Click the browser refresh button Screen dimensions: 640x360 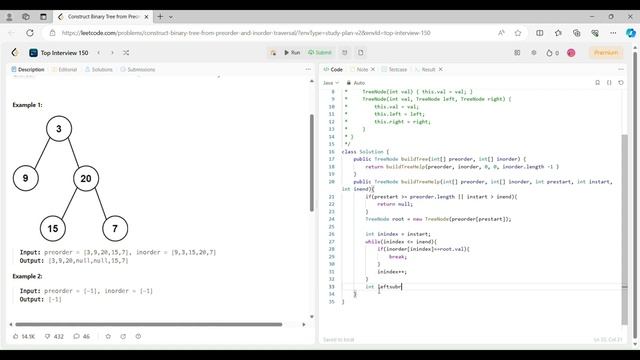30,33
